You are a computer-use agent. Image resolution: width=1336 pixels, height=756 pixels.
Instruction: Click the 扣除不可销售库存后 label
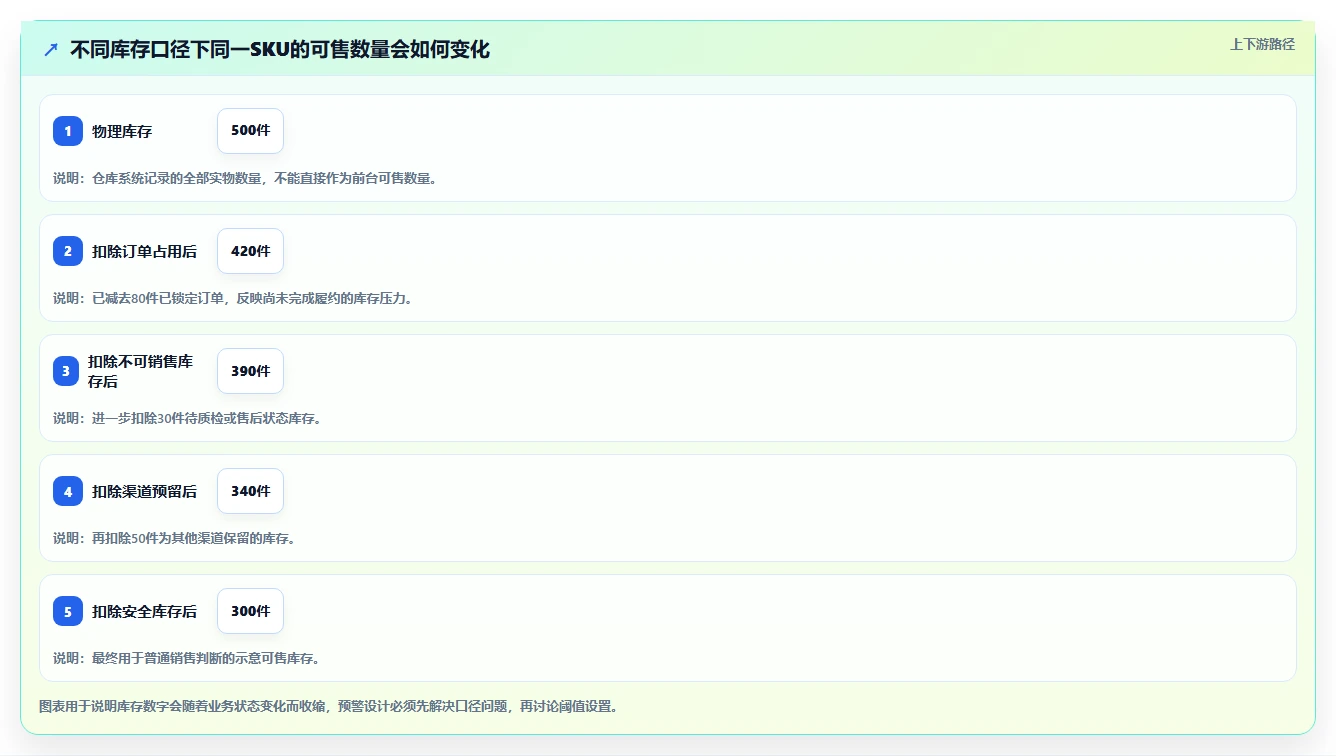pyautogui.click(x=141, y=371)
